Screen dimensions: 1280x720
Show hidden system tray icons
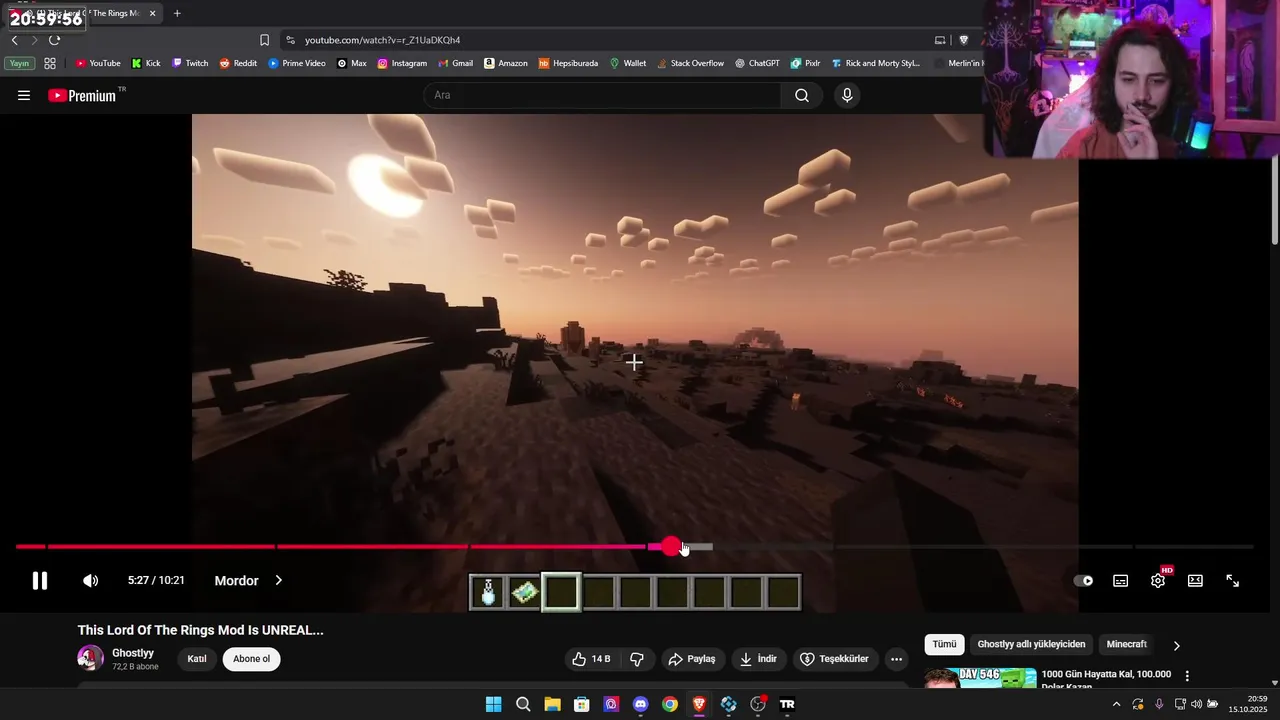1116,704
